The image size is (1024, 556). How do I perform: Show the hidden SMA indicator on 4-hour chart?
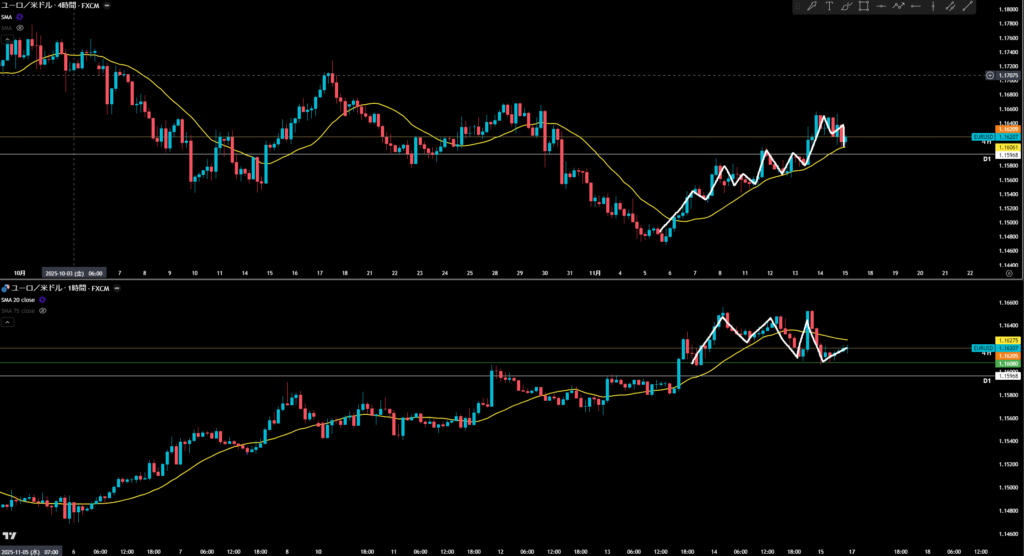pyautogui.click(x=20, y=28)
